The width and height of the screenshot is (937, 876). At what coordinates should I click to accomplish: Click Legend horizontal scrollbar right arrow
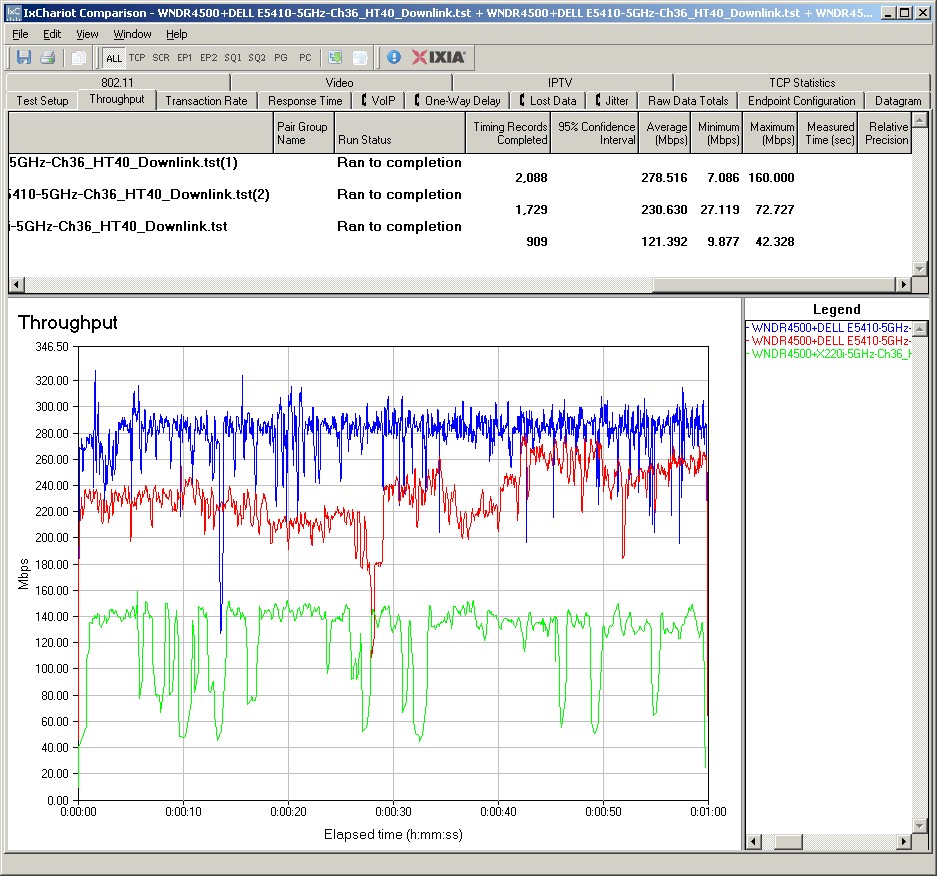pyautogui.click(x=904, y=841)
